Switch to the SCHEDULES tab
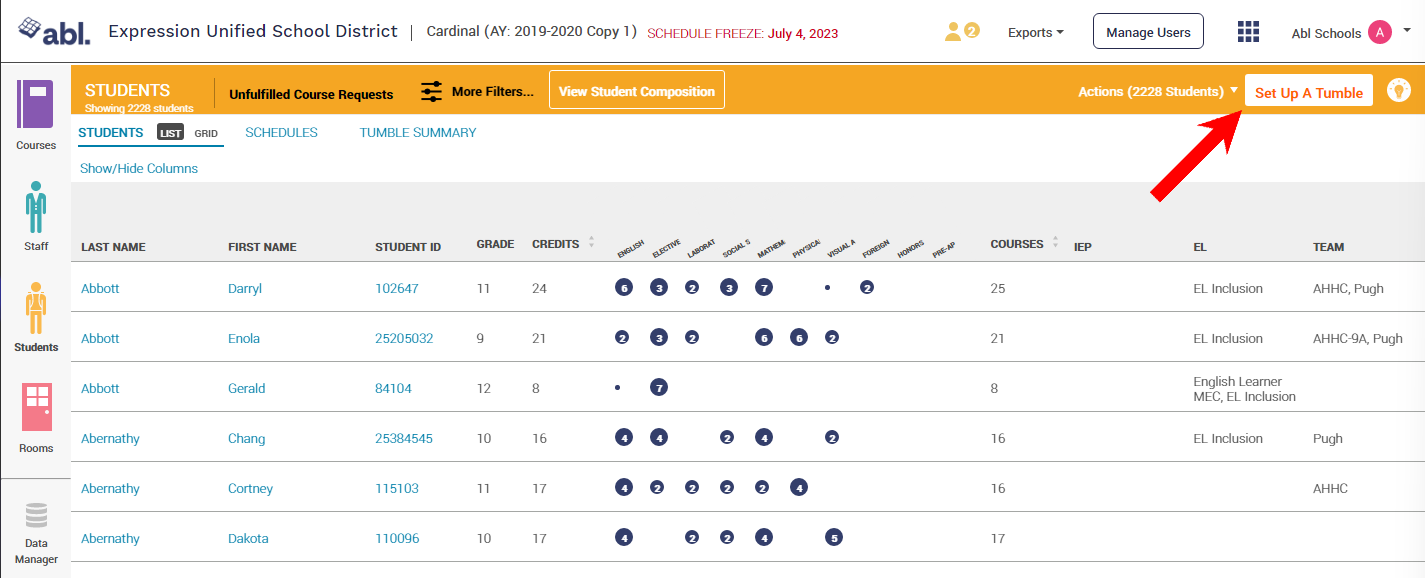Viewport: 1425px width, 578px height. pyautogui.click(x=281, y=132)
